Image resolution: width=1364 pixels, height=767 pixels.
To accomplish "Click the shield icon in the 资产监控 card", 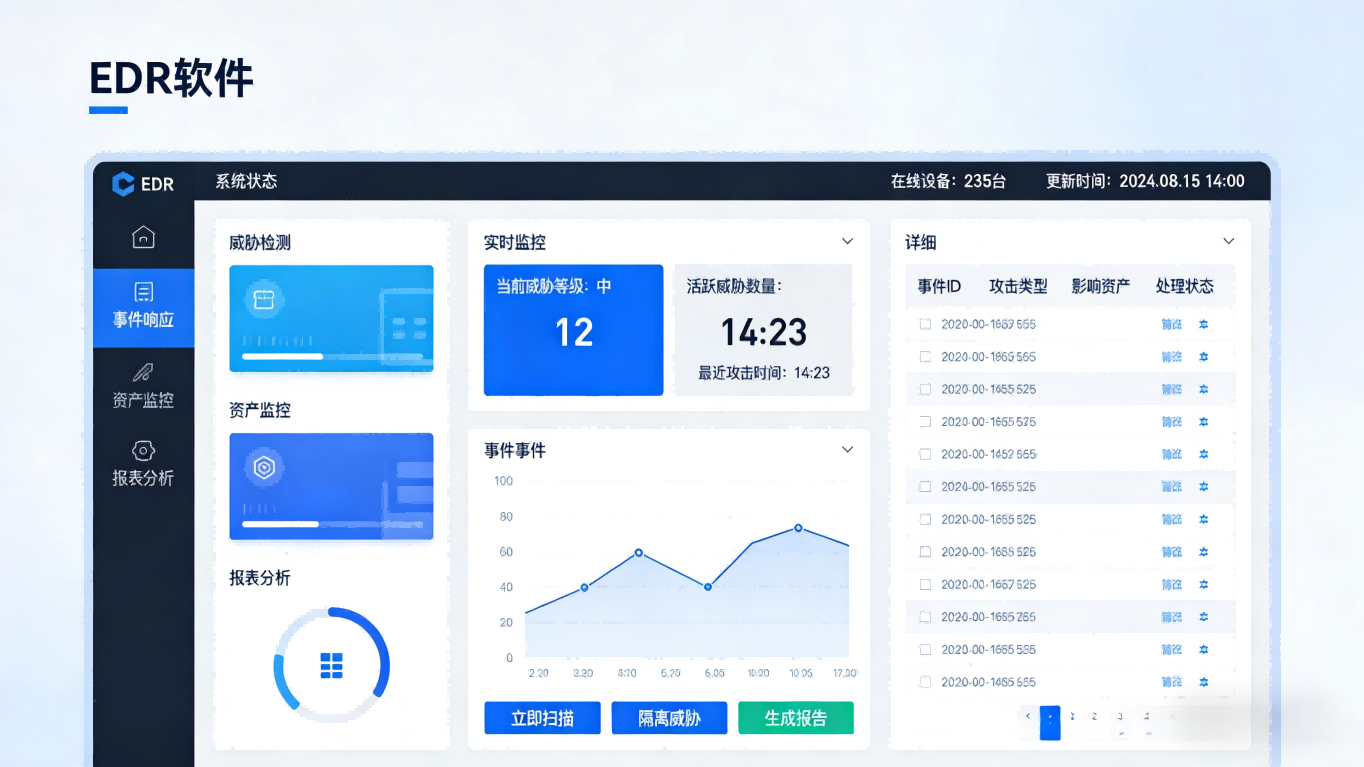I will 263,466.
